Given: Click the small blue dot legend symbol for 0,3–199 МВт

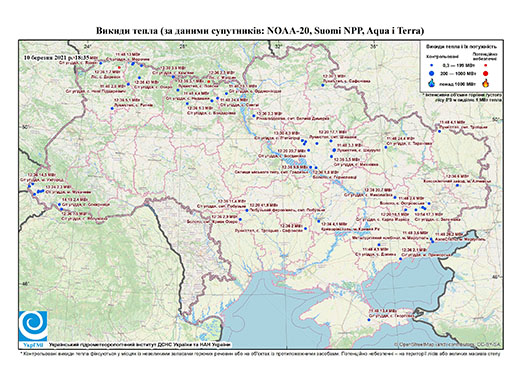Looking at the screenshot, I should (x=431, y=66).
